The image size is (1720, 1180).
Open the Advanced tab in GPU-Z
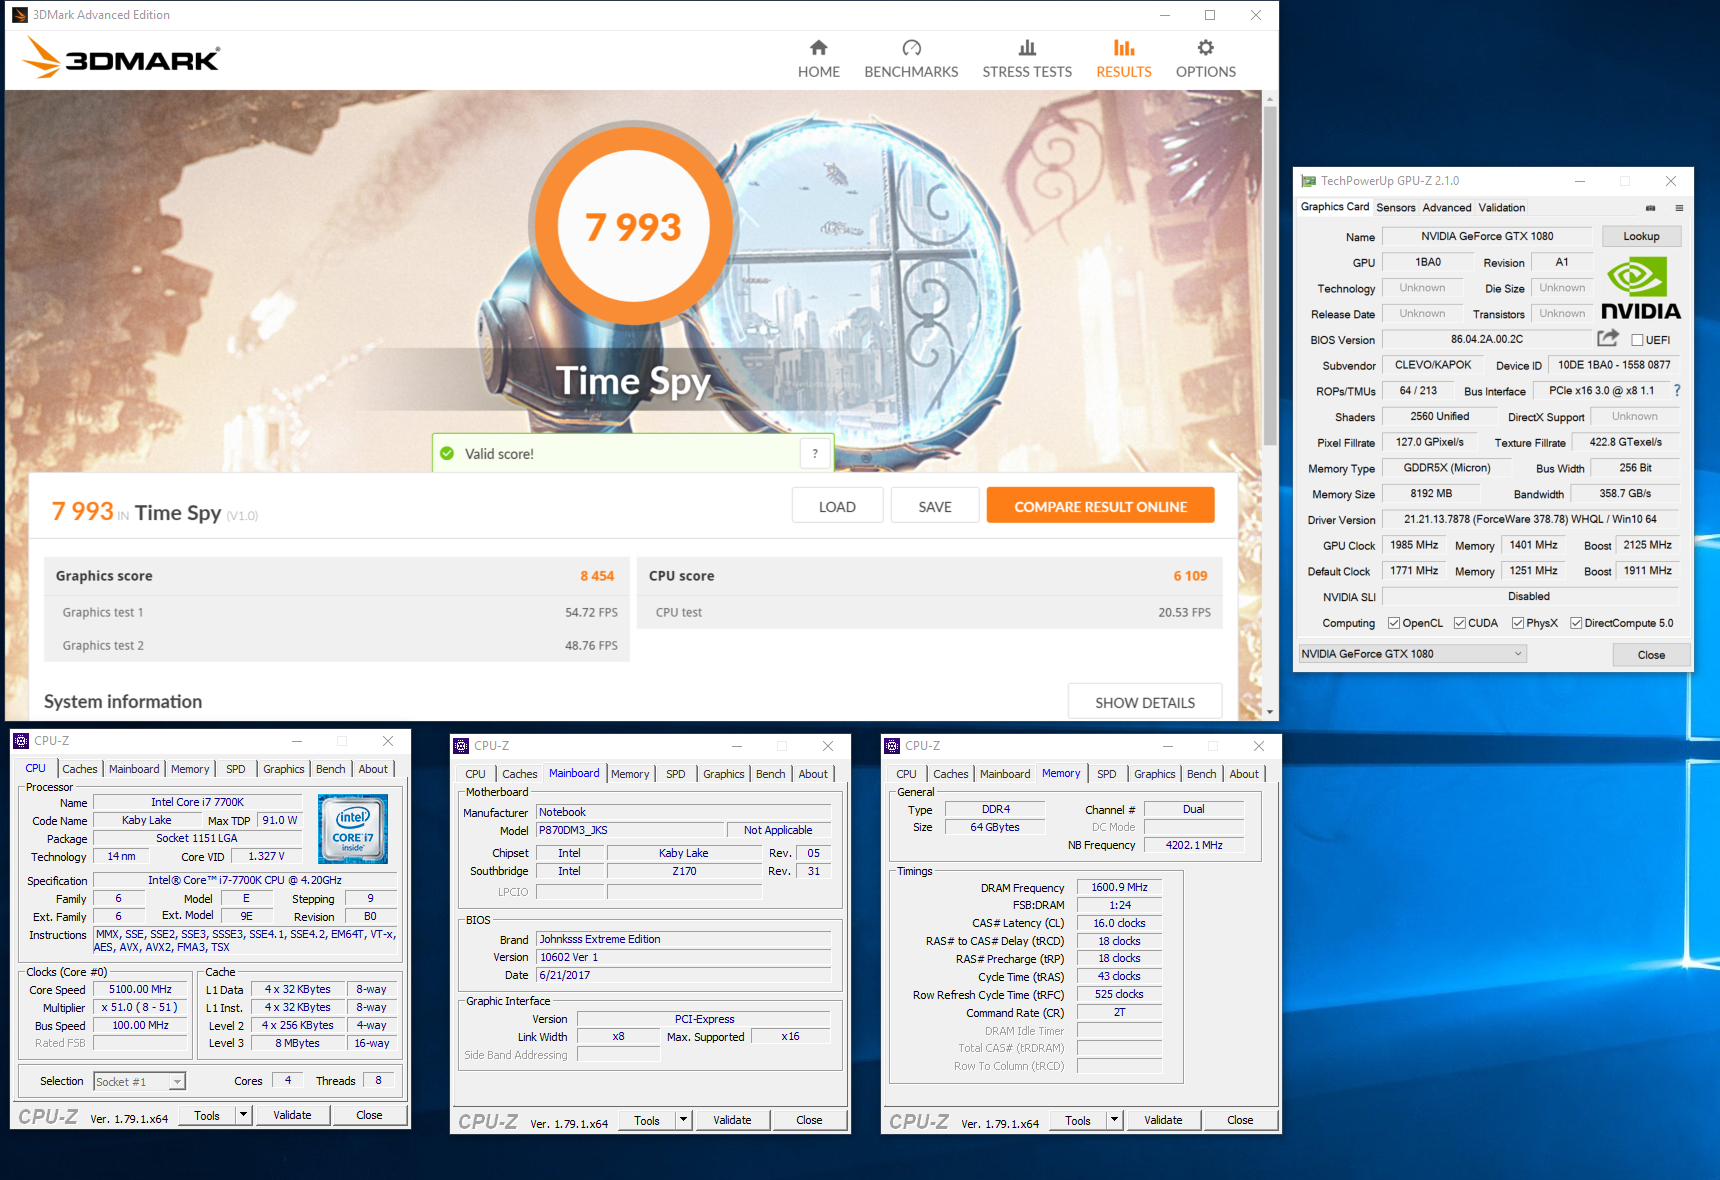click(x=1447, y=208)
